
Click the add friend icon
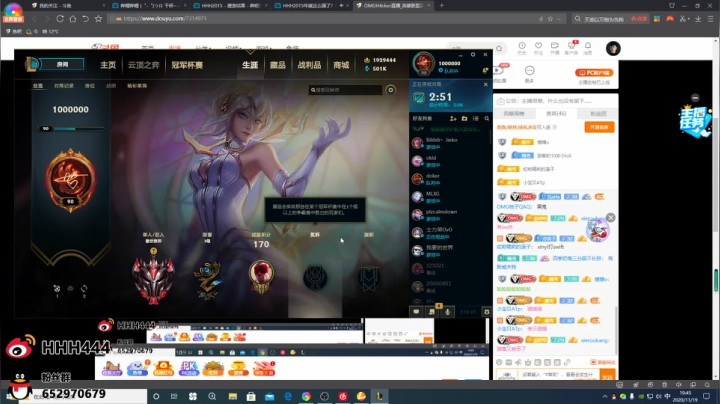pos(453,118)
